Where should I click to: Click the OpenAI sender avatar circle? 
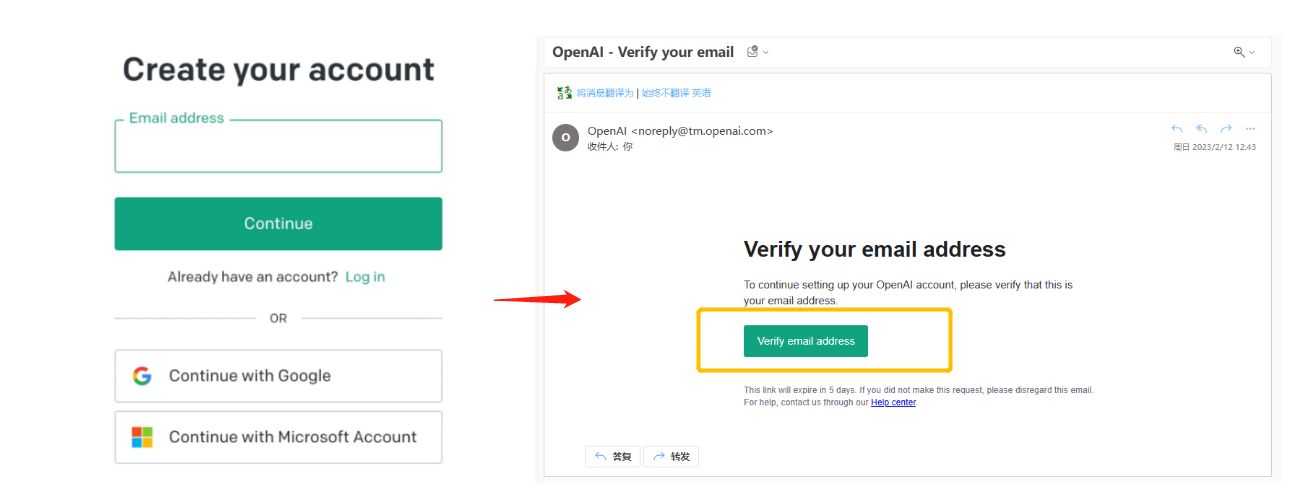click(566, 138)
